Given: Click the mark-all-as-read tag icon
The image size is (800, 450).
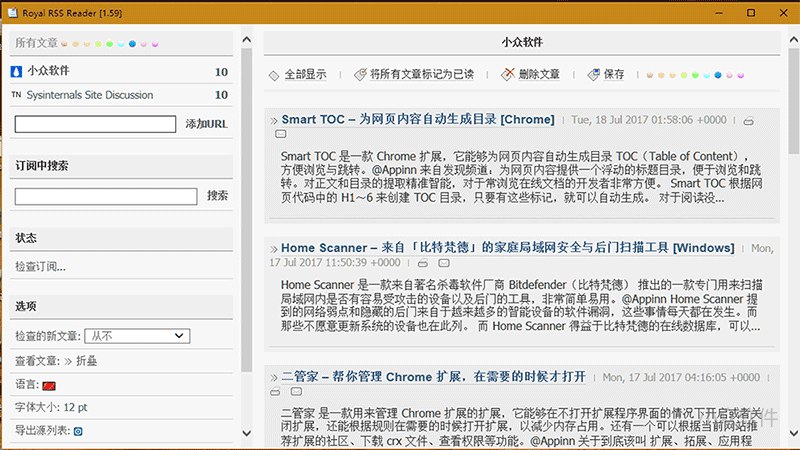Looking at the screenshot, I should coord(360,75).
